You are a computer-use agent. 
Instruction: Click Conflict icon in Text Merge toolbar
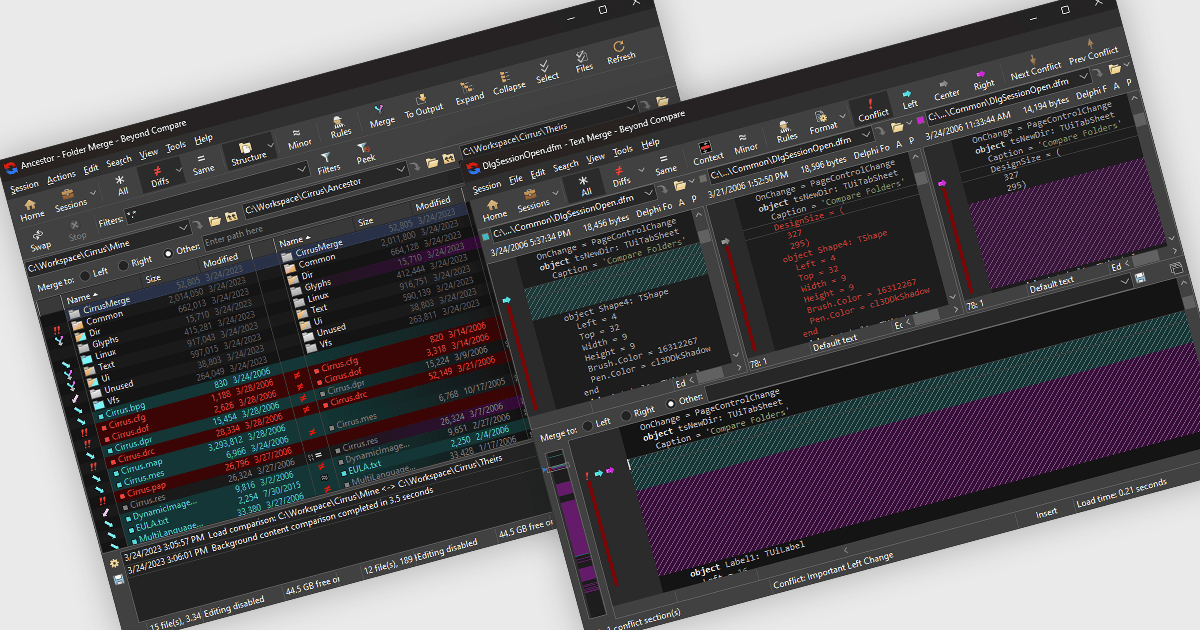pos(871,104)
